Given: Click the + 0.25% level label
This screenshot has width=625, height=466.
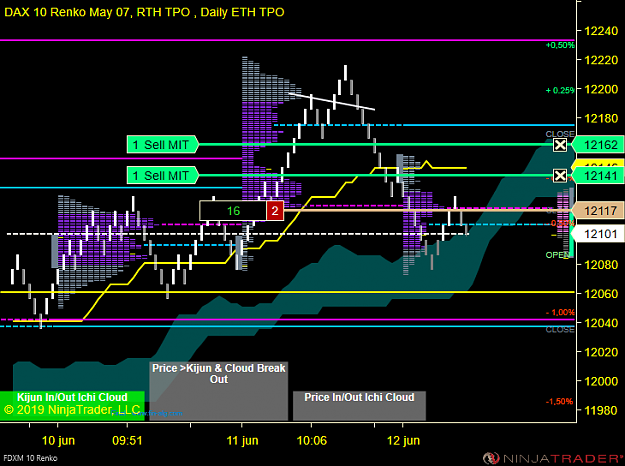Looking at the screenshot, I should coord(560,90).
